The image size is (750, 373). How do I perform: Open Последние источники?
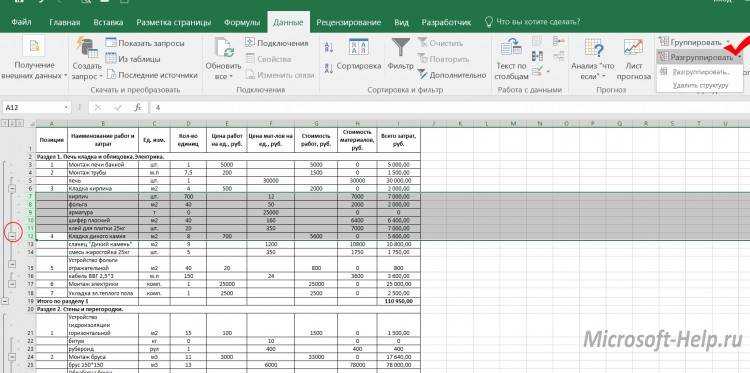coord(152,75)
